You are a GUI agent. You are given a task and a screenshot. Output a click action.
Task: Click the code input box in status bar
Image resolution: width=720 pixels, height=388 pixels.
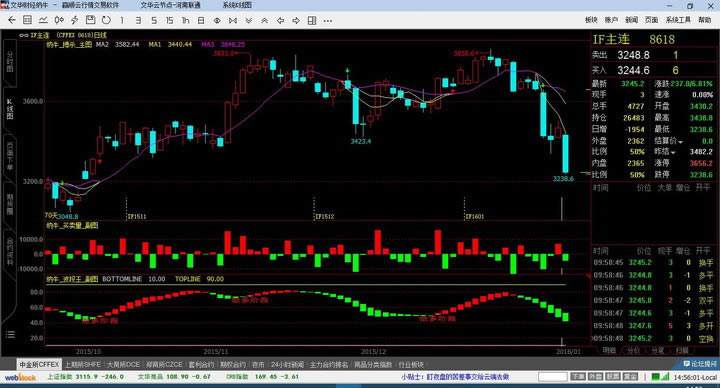pos(552,377)
